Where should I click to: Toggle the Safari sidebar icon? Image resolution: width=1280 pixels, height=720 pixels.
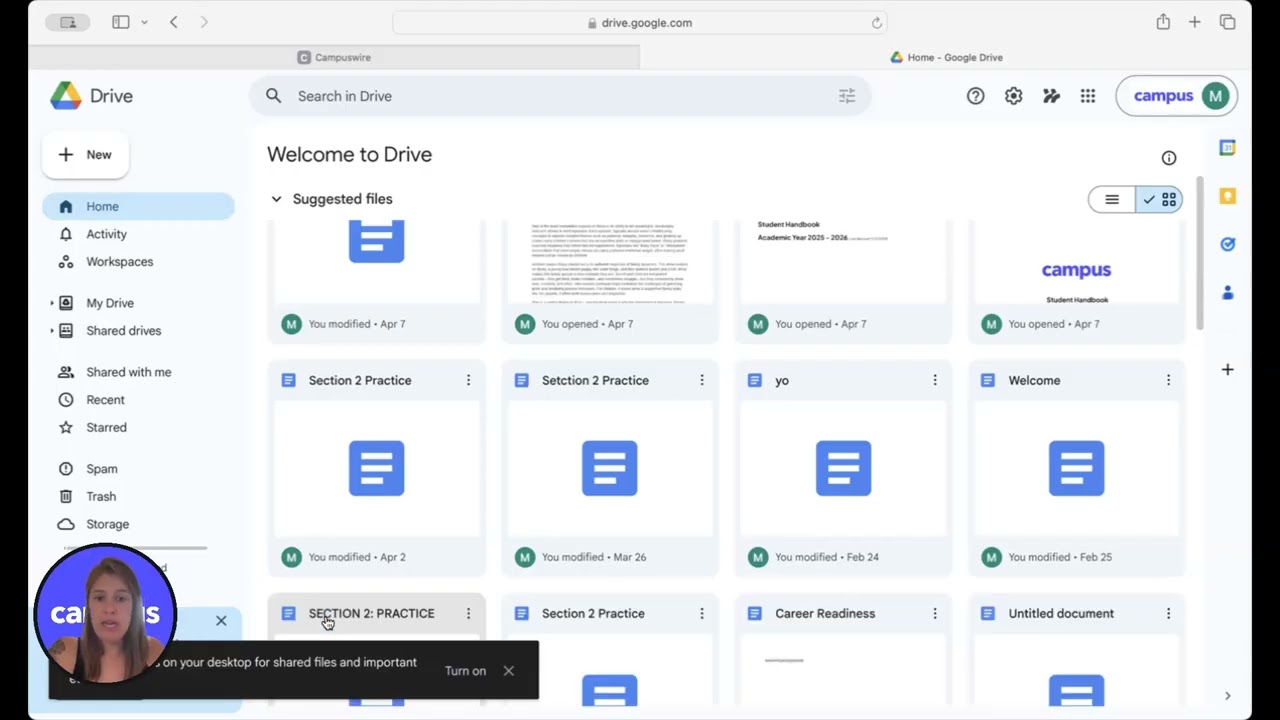(x=120, y=22)
